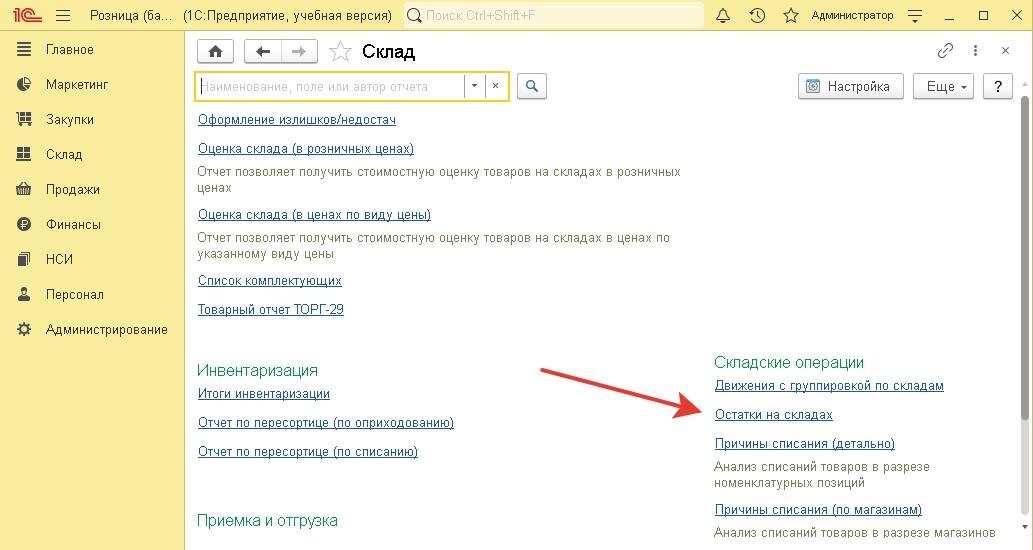This screenshot has height=550, width=1033.
Task: Open Движения с группировкой по складам
Action: pos(829,386)
